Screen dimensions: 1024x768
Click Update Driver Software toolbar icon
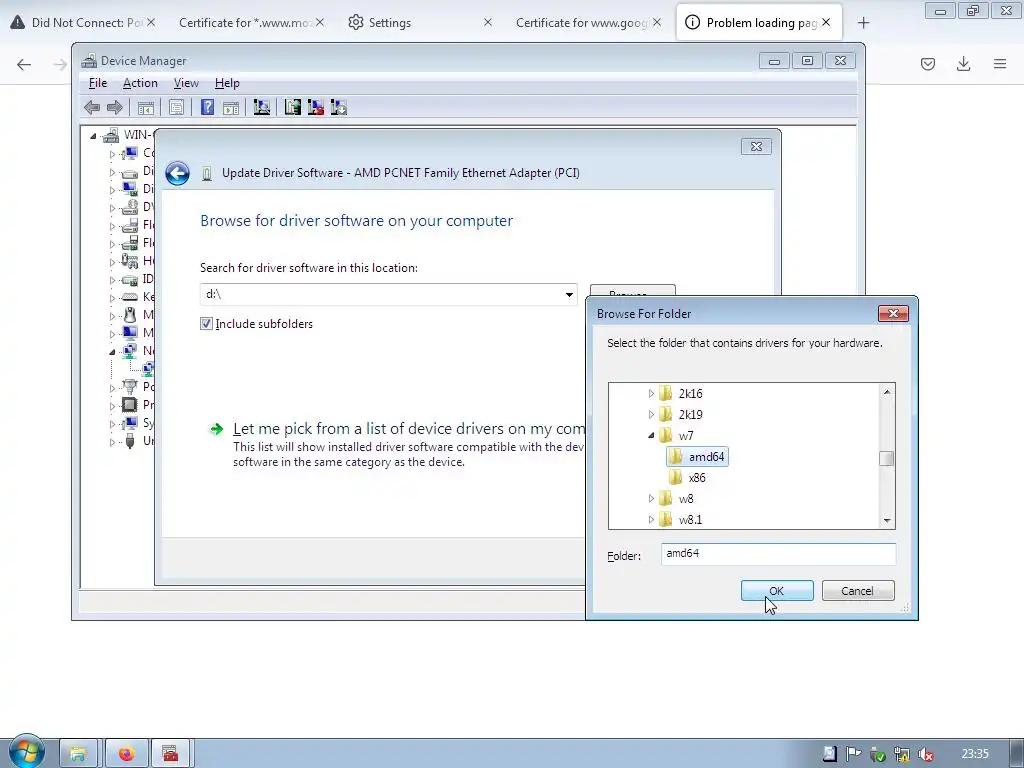click(x=293, y=107)
